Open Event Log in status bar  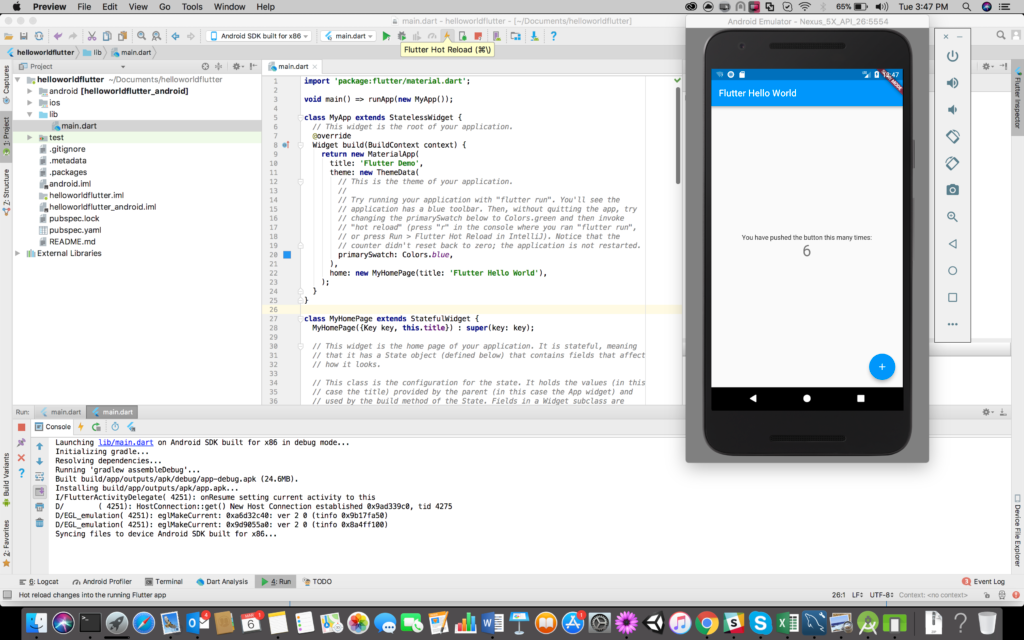coord(984,581)
